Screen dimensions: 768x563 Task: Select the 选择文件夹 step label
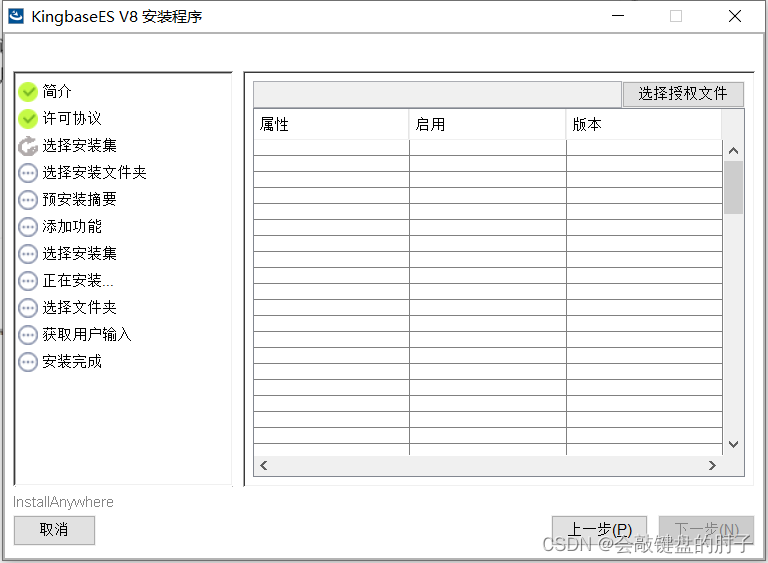coord(79,308)
